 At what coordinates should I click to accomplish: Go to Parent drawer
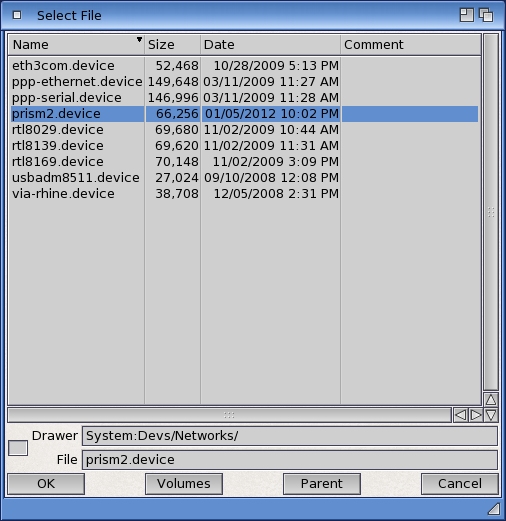(322, 484)
